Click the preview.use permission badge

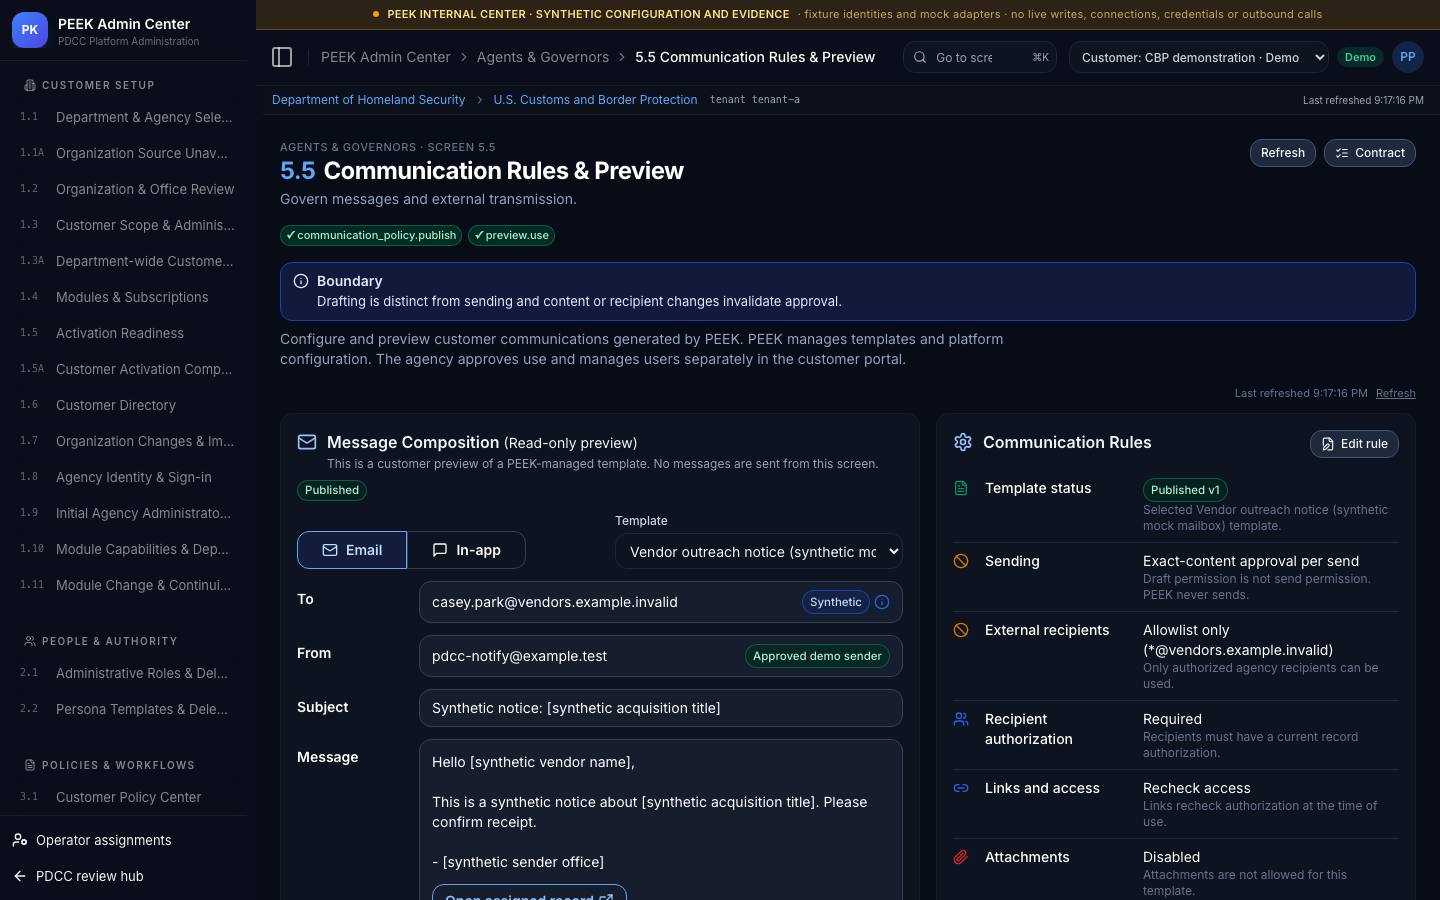pyautogui.click(x=511, y=235)
